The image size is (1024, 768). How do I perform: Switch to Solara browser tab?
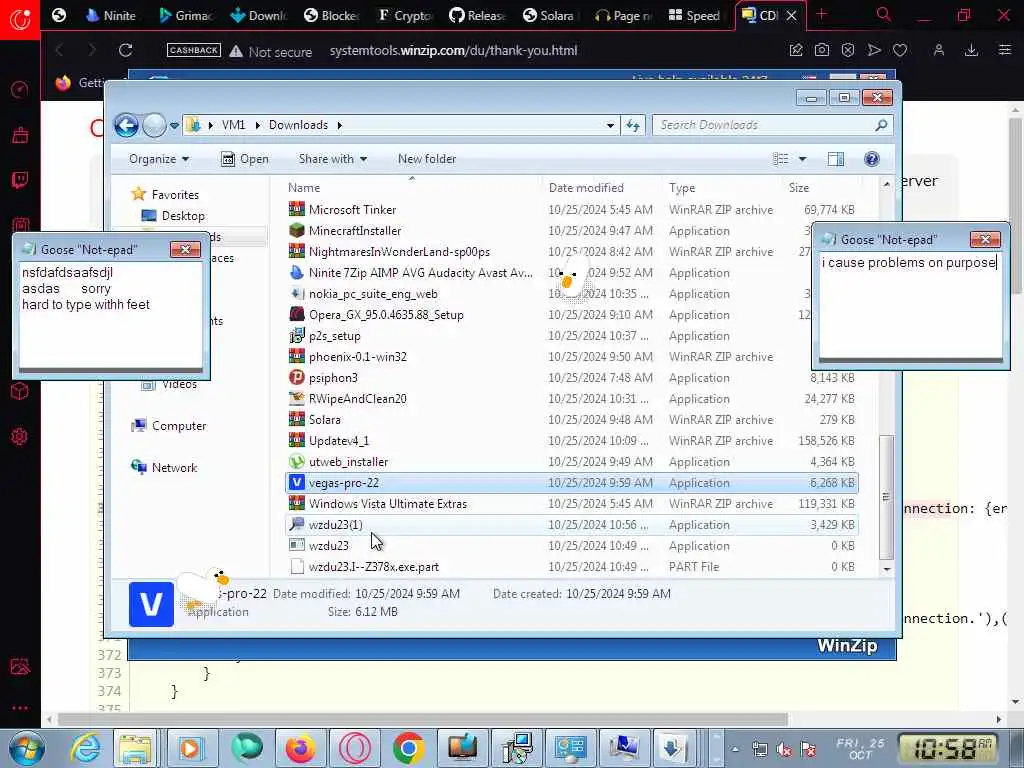click(x=550, y=15)
